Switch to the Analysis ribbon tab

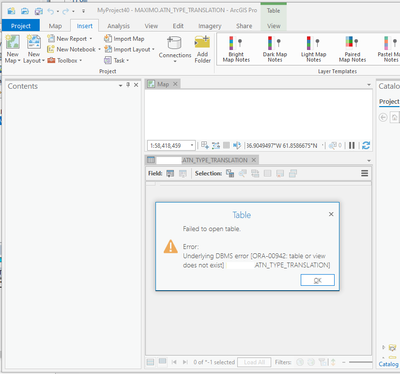[118, 26]
